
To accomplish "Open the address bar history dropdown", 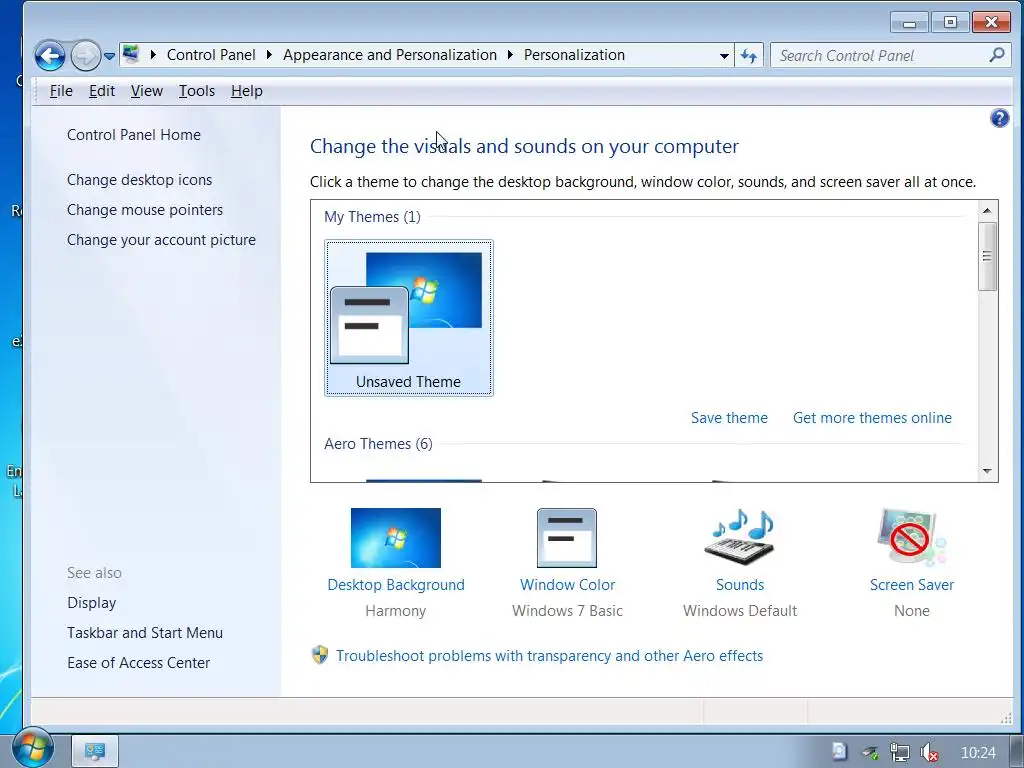I will pyautogui.click(x=724, y=56).
